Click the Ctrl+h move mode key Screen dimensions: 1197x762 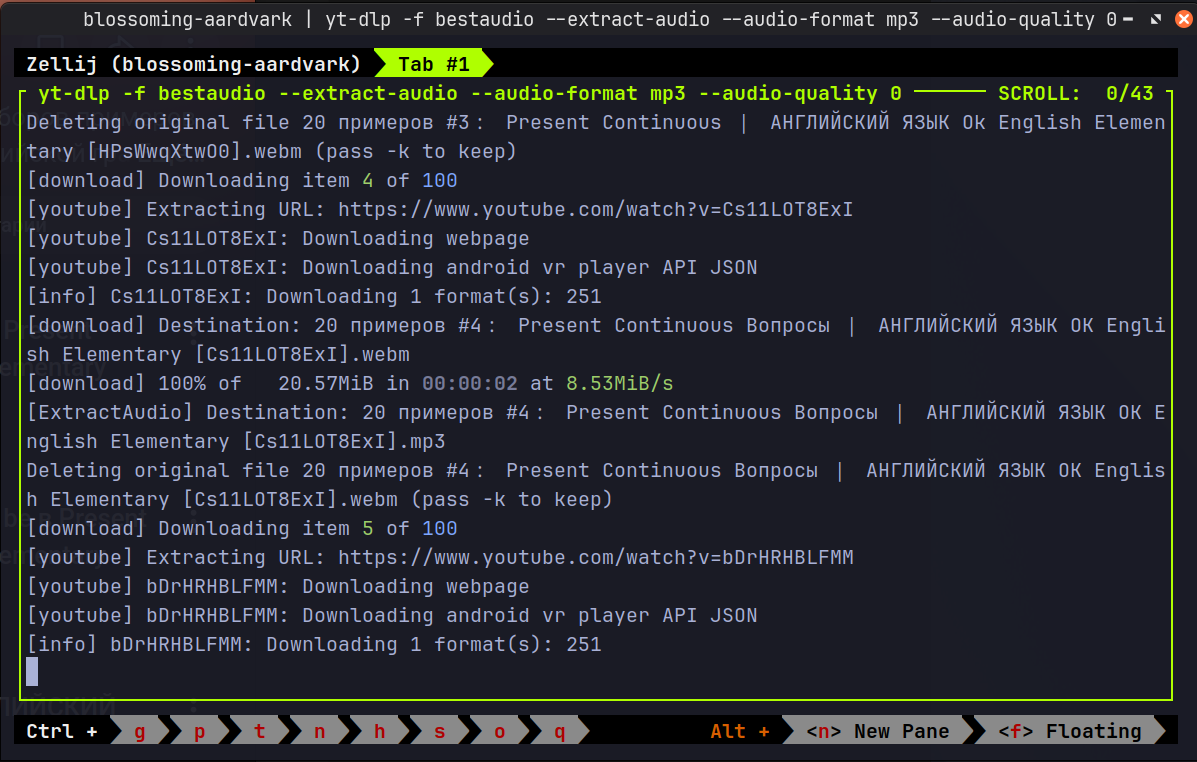click(x=379, y=731)
